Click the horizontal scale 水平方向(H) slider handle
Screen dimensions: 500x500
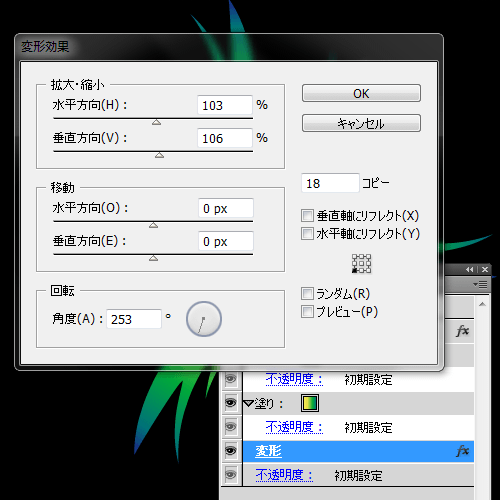pyautogui.click(x=156, y=122)
